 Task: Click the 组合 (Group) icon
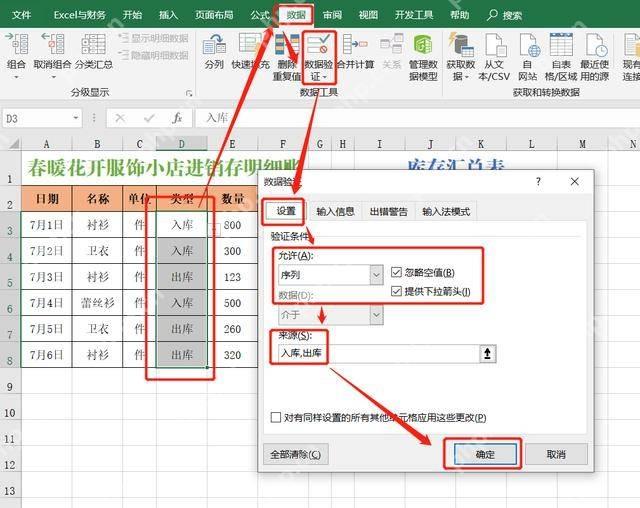point(17,44)
